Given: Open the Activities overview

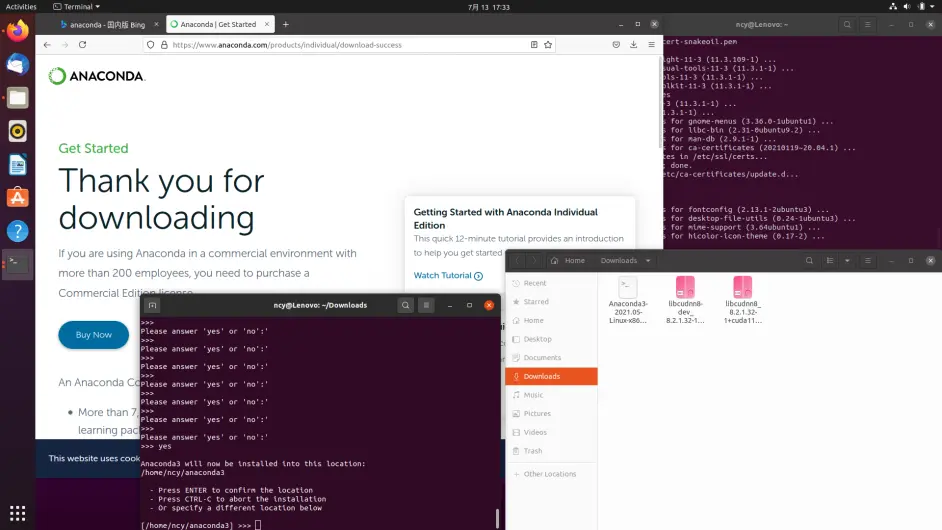Looking at the screenshot, I should [x=21, y=7].
